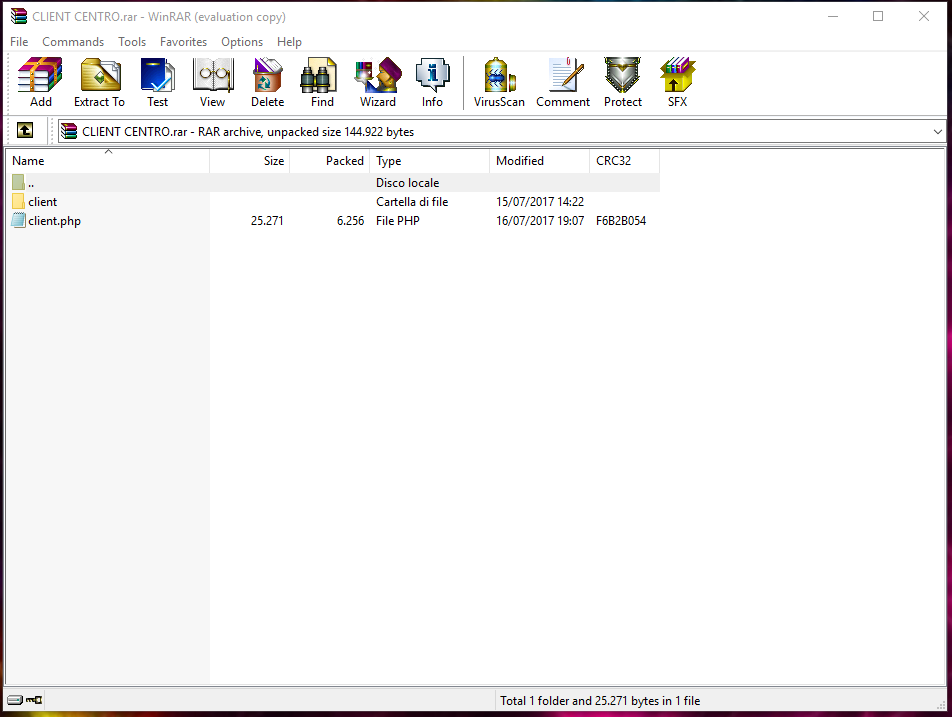Go up one folder level
The height and width of the screenshot is (717, 952).
click(x=25, y=130)
